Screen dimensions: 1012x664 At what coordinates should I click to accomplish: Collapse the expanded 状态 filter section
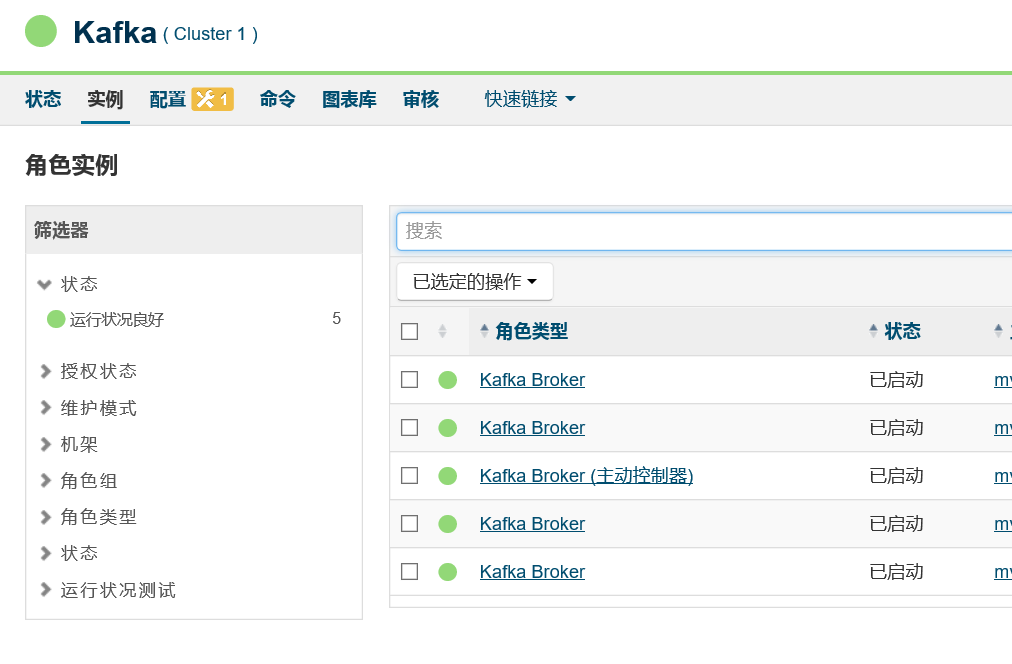click(44, 284)
